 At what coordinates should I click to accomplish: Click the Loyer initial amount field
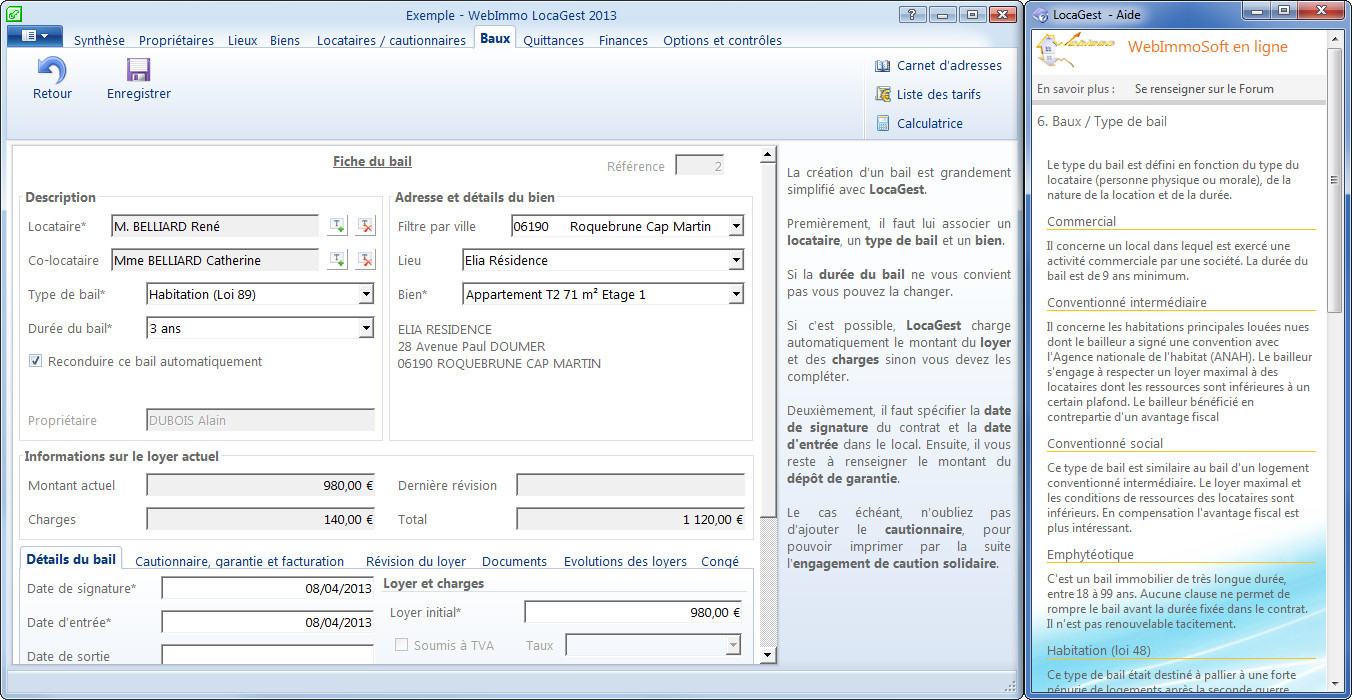click(634, 612)
